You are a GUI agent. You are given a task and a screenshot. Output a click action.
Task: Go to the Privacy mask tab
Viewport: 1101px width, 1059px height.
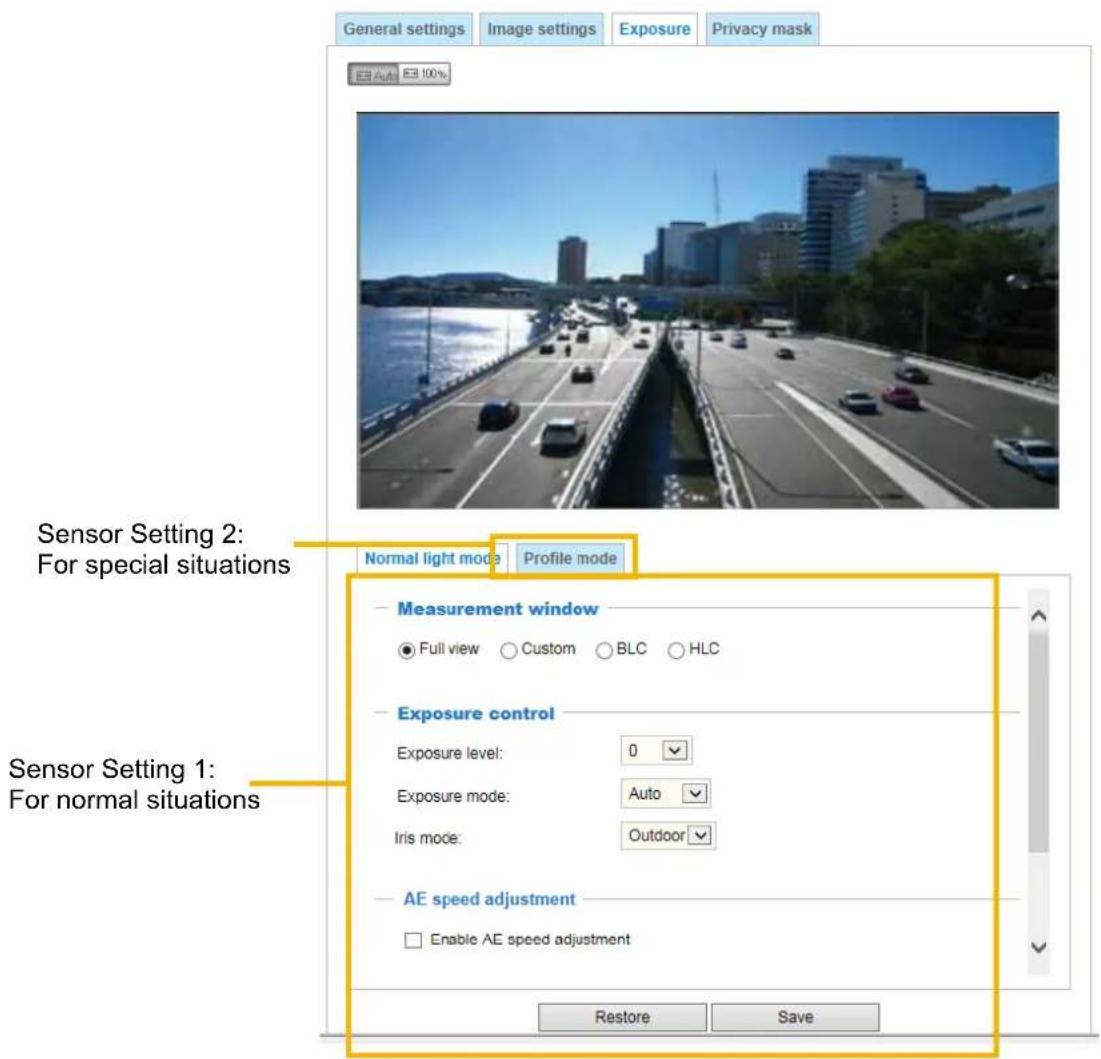762,29
